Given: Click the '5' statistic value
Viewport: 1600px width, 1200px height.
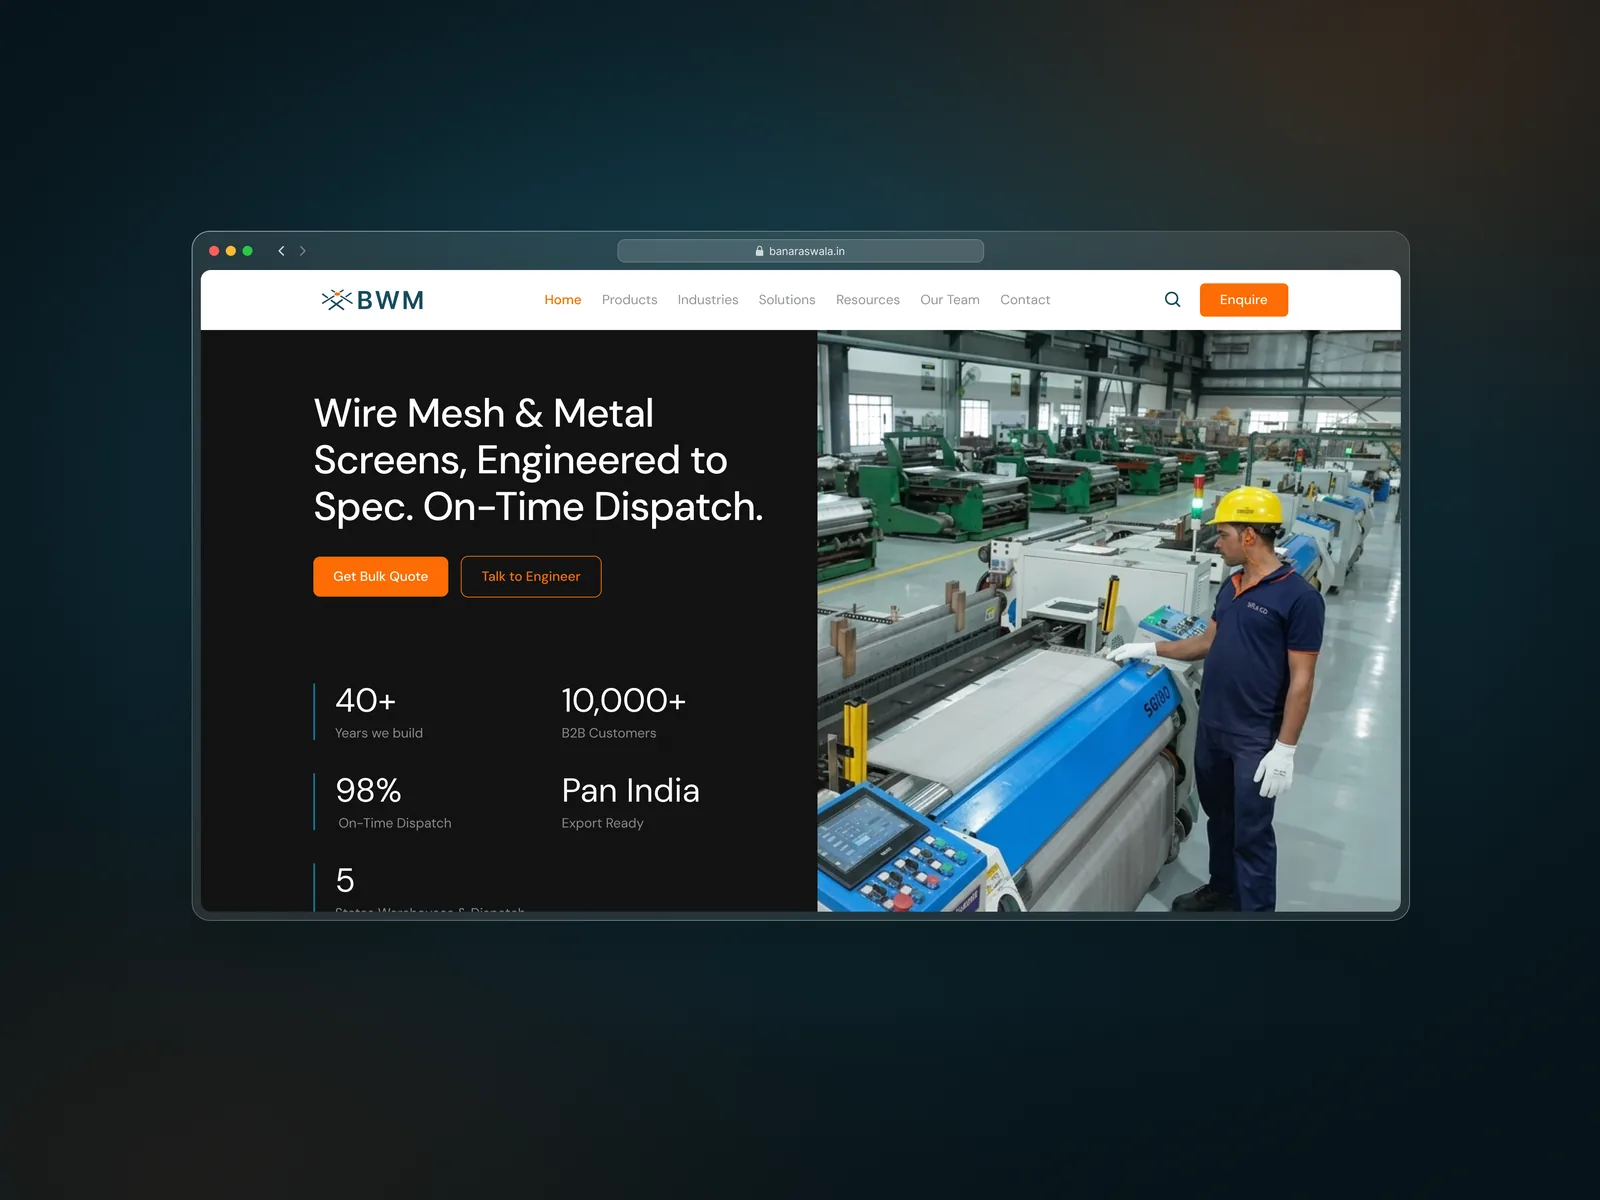Looking at the screenshot, I should [x=345, y=881].
